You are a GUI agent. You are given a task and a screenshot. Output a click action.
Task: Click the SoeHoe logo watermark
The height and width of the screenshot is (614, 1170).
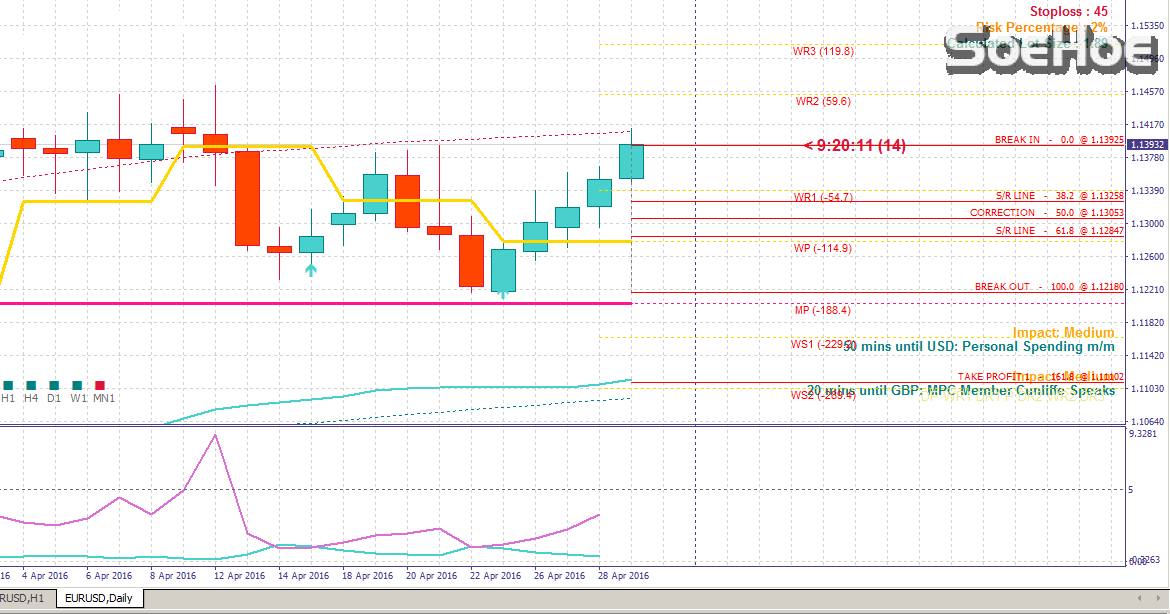coord(1050,52)
